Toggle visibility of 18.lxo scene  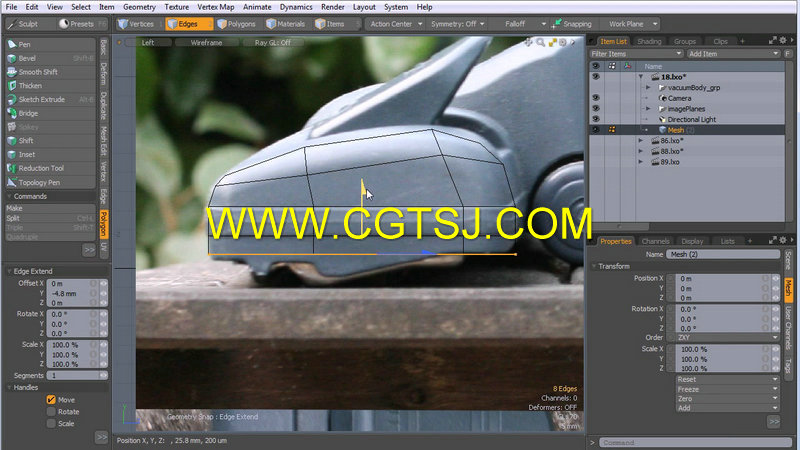(595, 77)
